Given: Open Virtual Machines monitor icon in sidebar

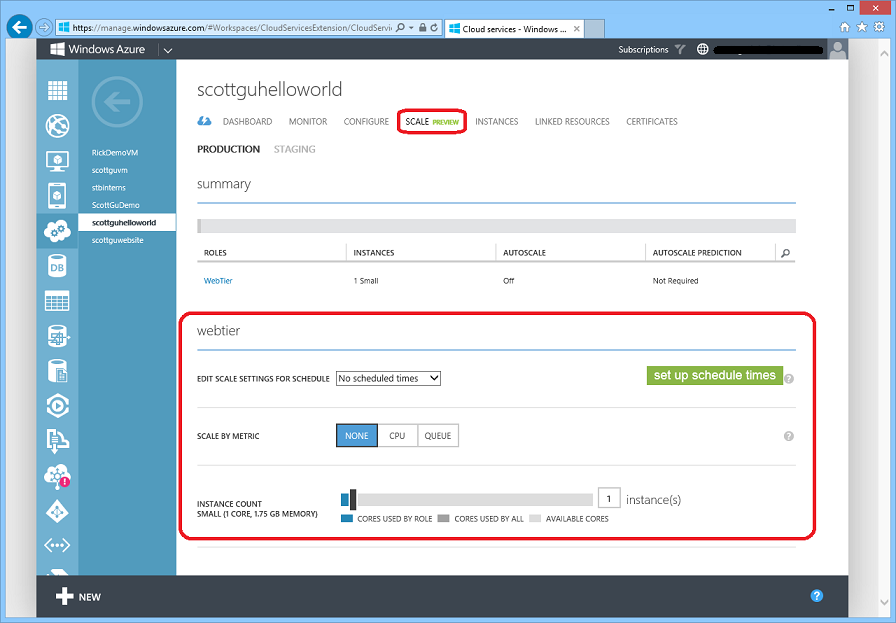Looking at the screenshot, I should pyautogui.click(x=57, y=161).
